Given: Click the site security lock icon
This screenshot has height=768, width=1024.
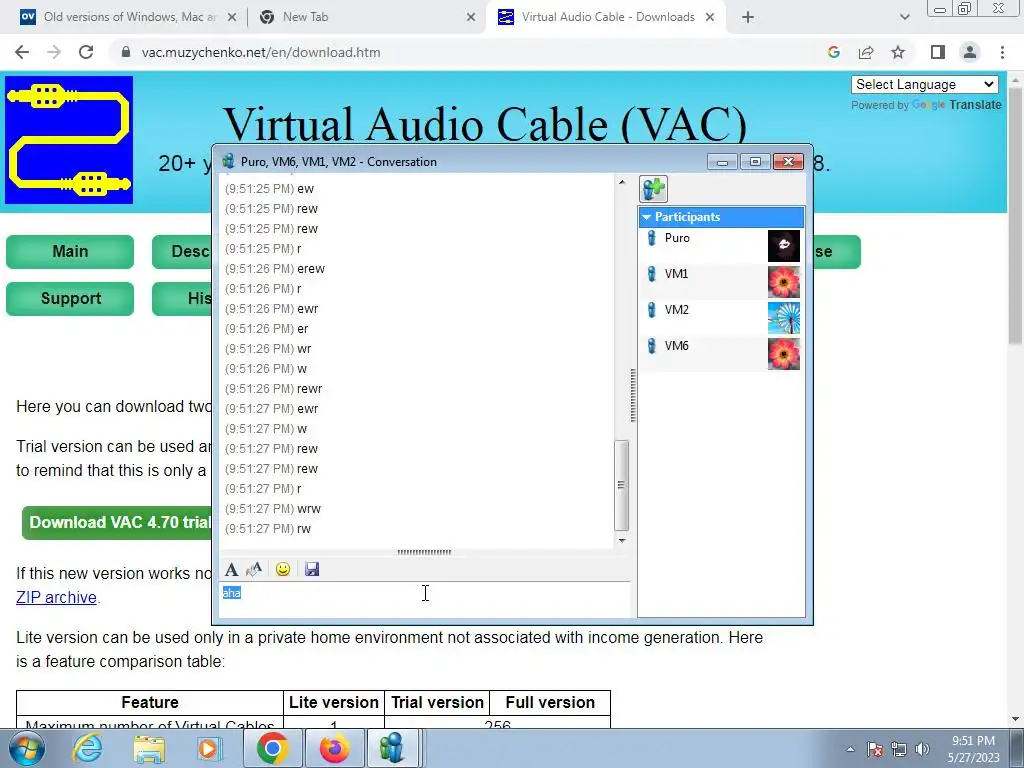Looking at the screenshot, I should point(126,52).
